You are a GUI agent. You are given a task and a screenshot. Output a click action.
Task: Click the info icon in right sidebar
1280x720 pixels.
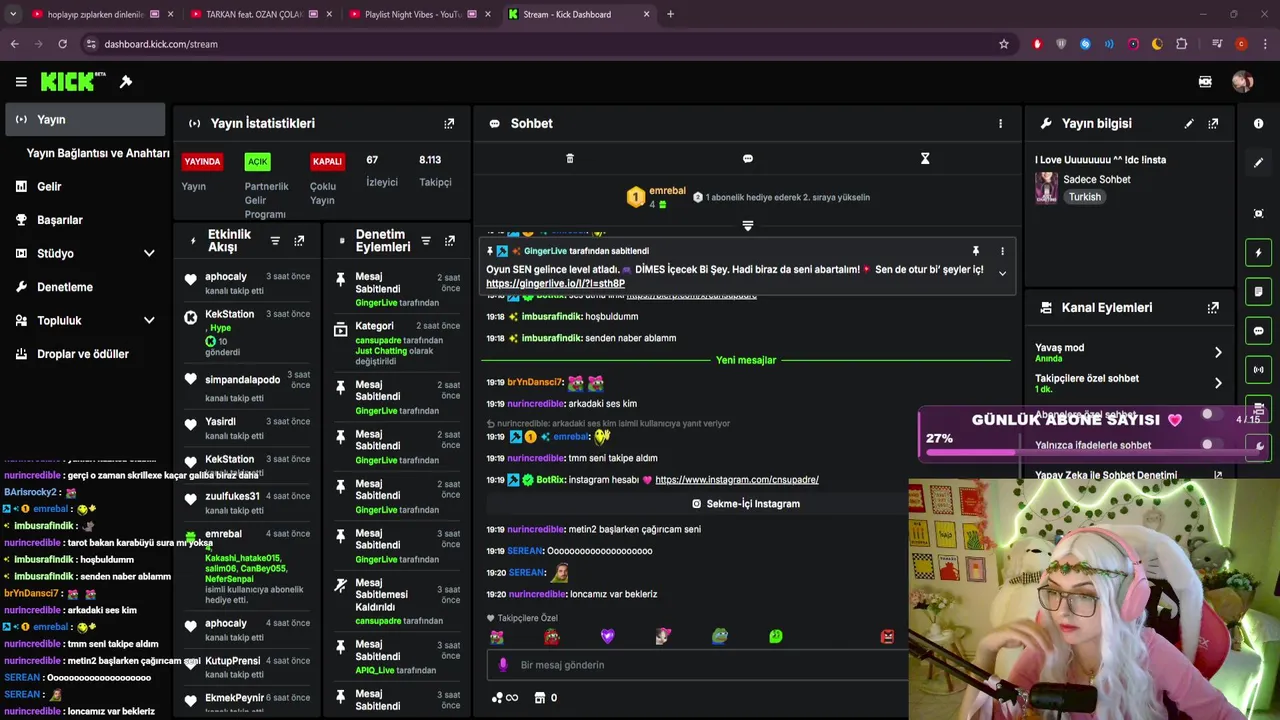(x=1258, y=123)
